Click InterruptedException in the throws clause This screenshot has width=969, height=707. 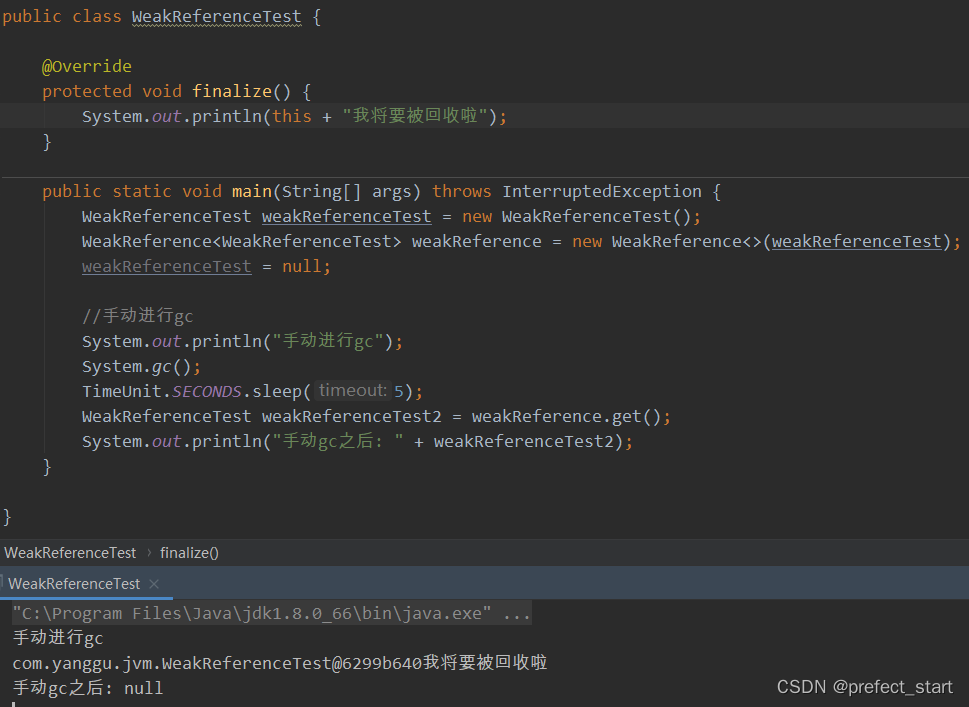point(601,192)
